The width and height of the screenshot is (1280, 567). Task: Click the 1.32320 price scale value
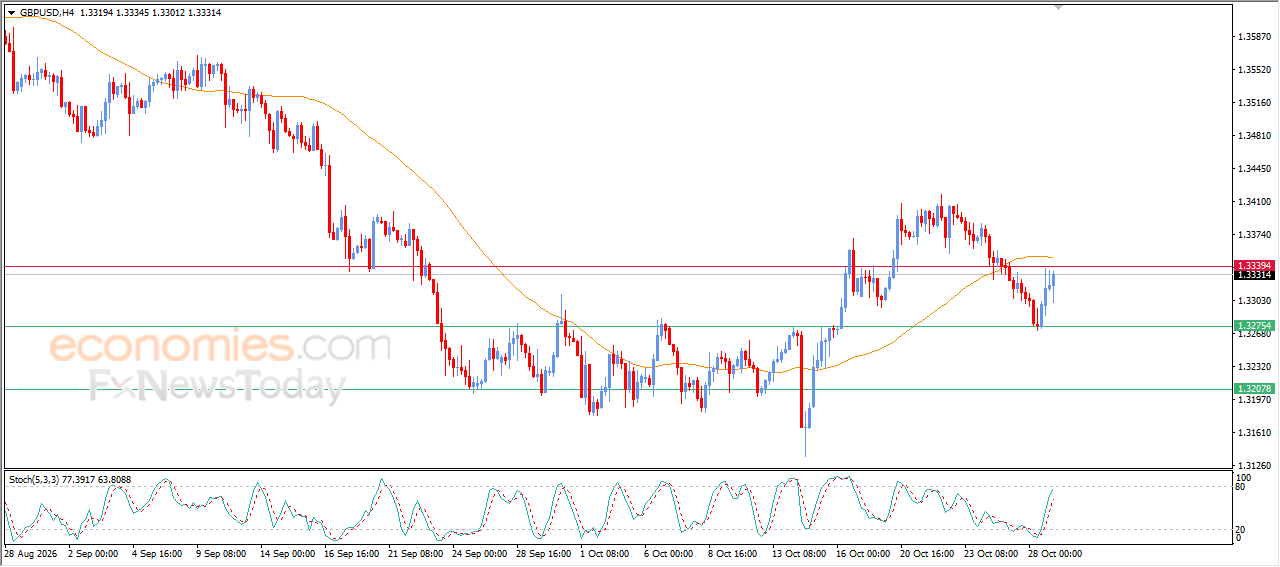(x=1254, y=367)
